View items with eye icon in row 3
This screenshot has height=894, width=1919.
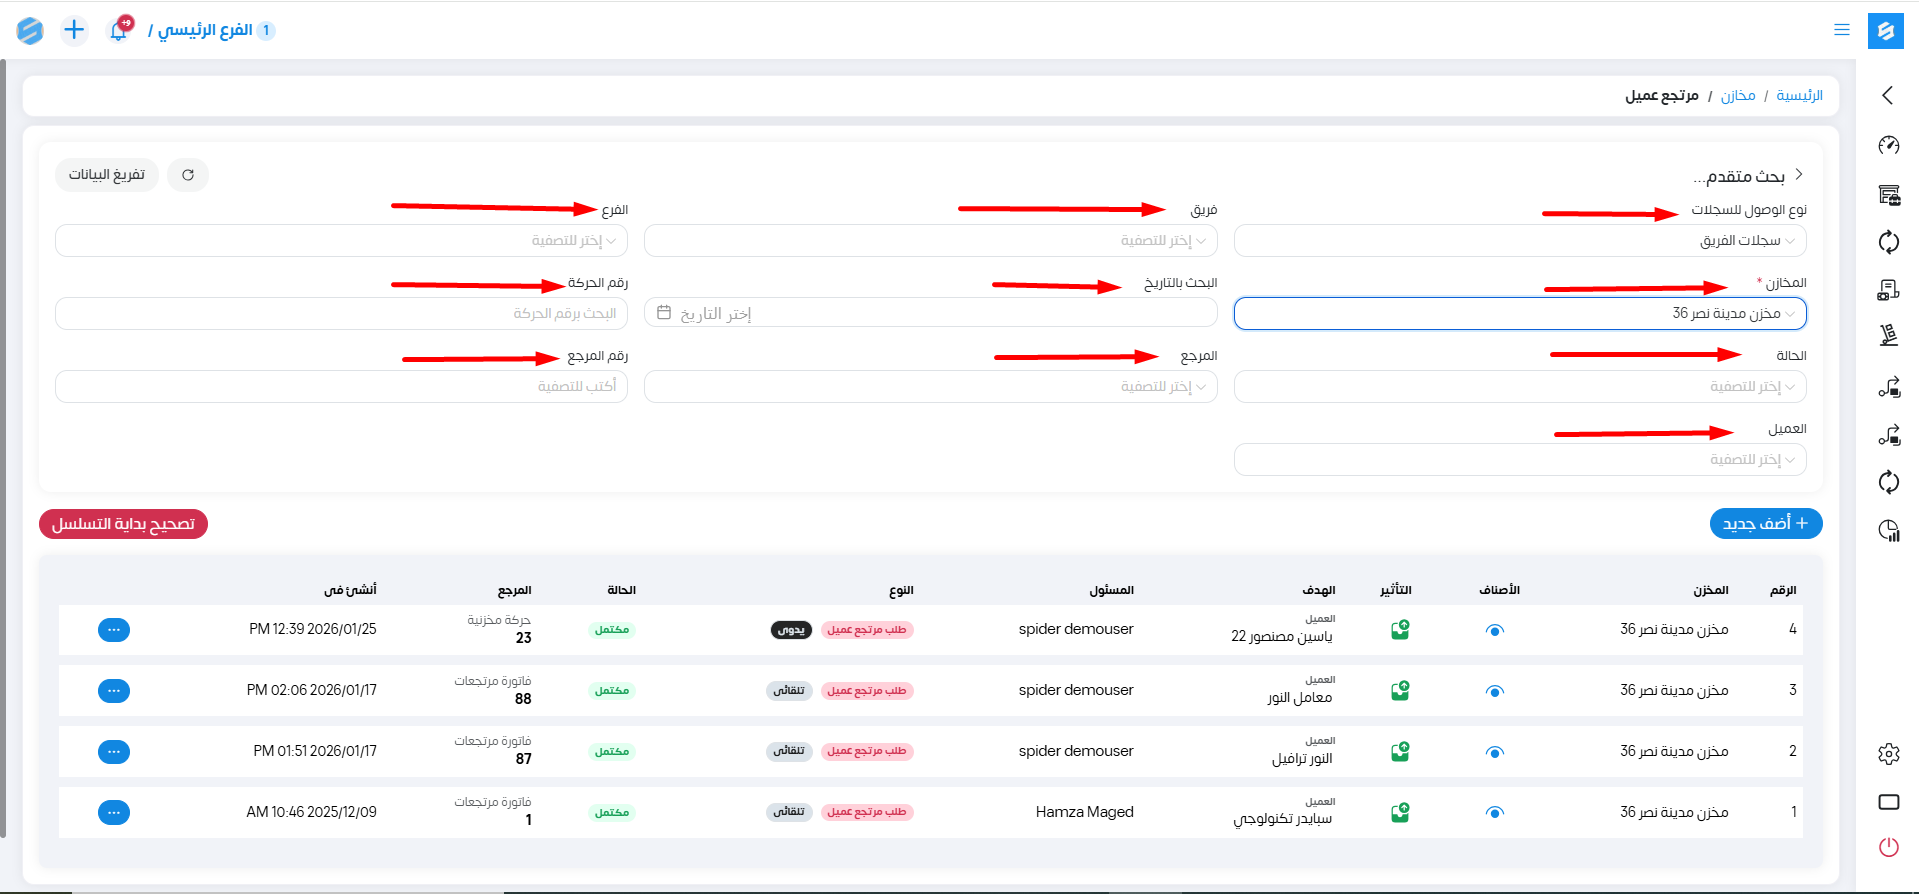tap(1494, 691)
